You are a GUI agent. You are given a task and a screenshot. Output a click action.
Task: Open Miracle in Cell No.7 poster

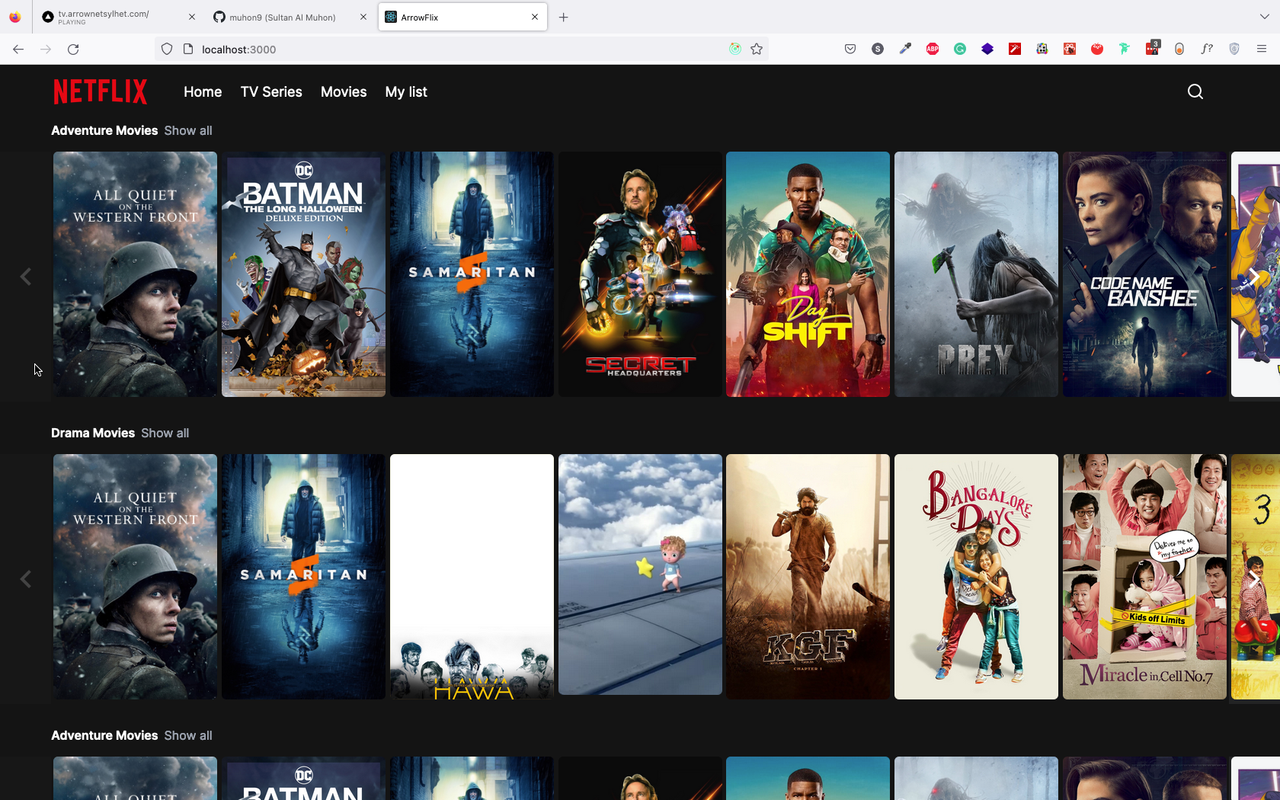coord(1144,577)
